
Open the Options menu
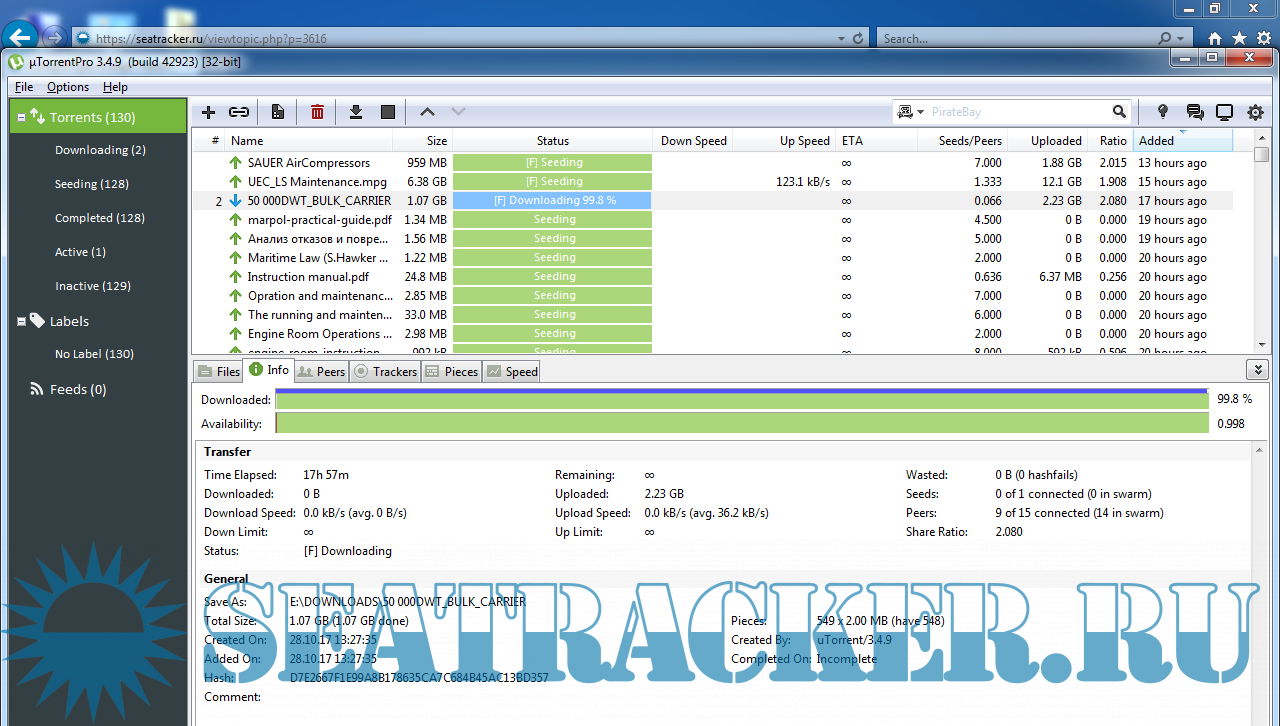click(x=68, y=87)
